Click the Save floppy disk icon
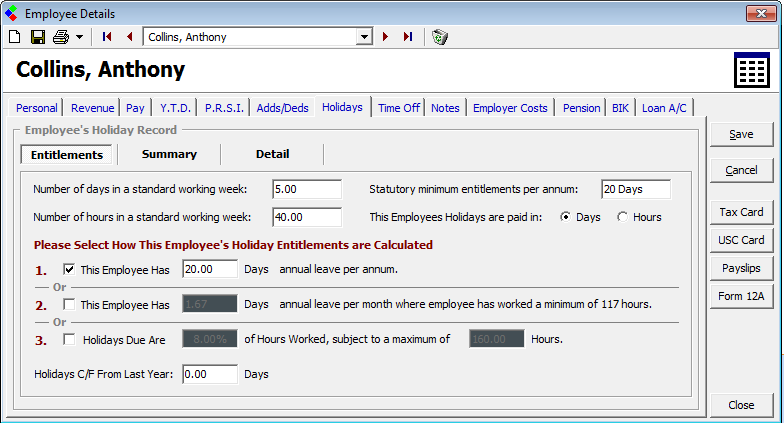This screenshot has height=423, width=784. (37, 37)
